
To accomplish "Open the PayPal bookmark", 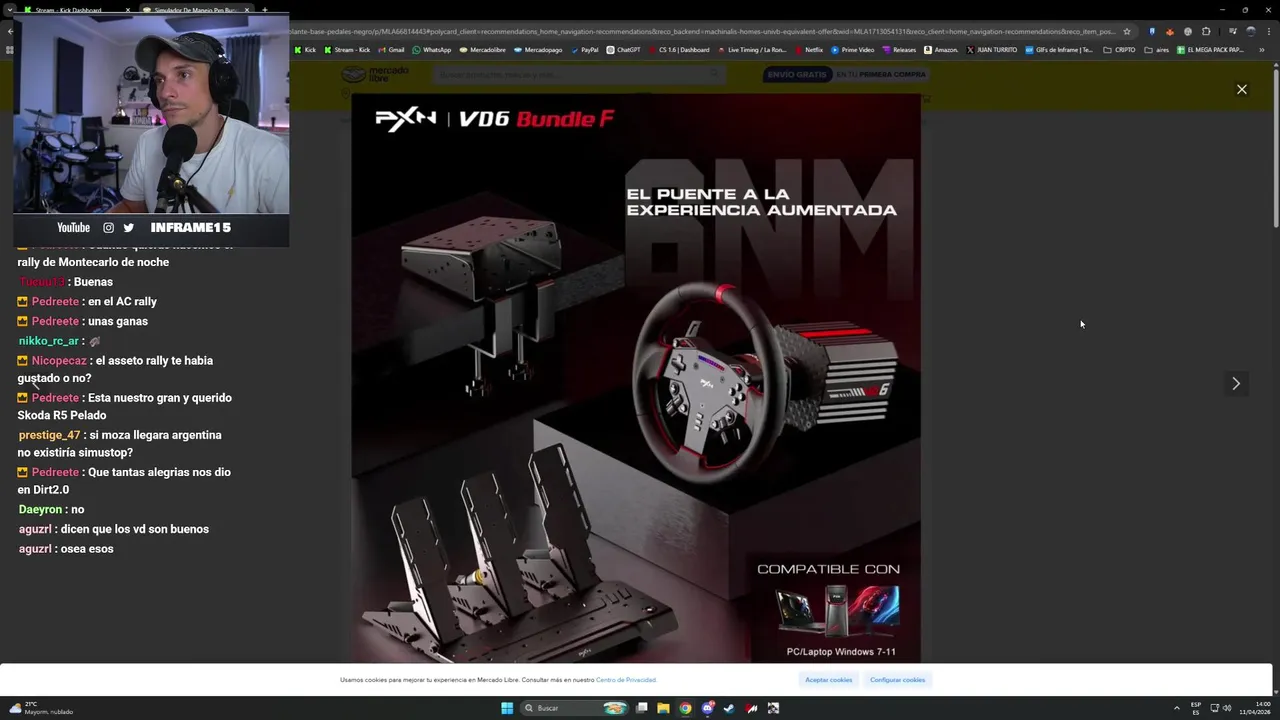I will (x=584, y=49).
